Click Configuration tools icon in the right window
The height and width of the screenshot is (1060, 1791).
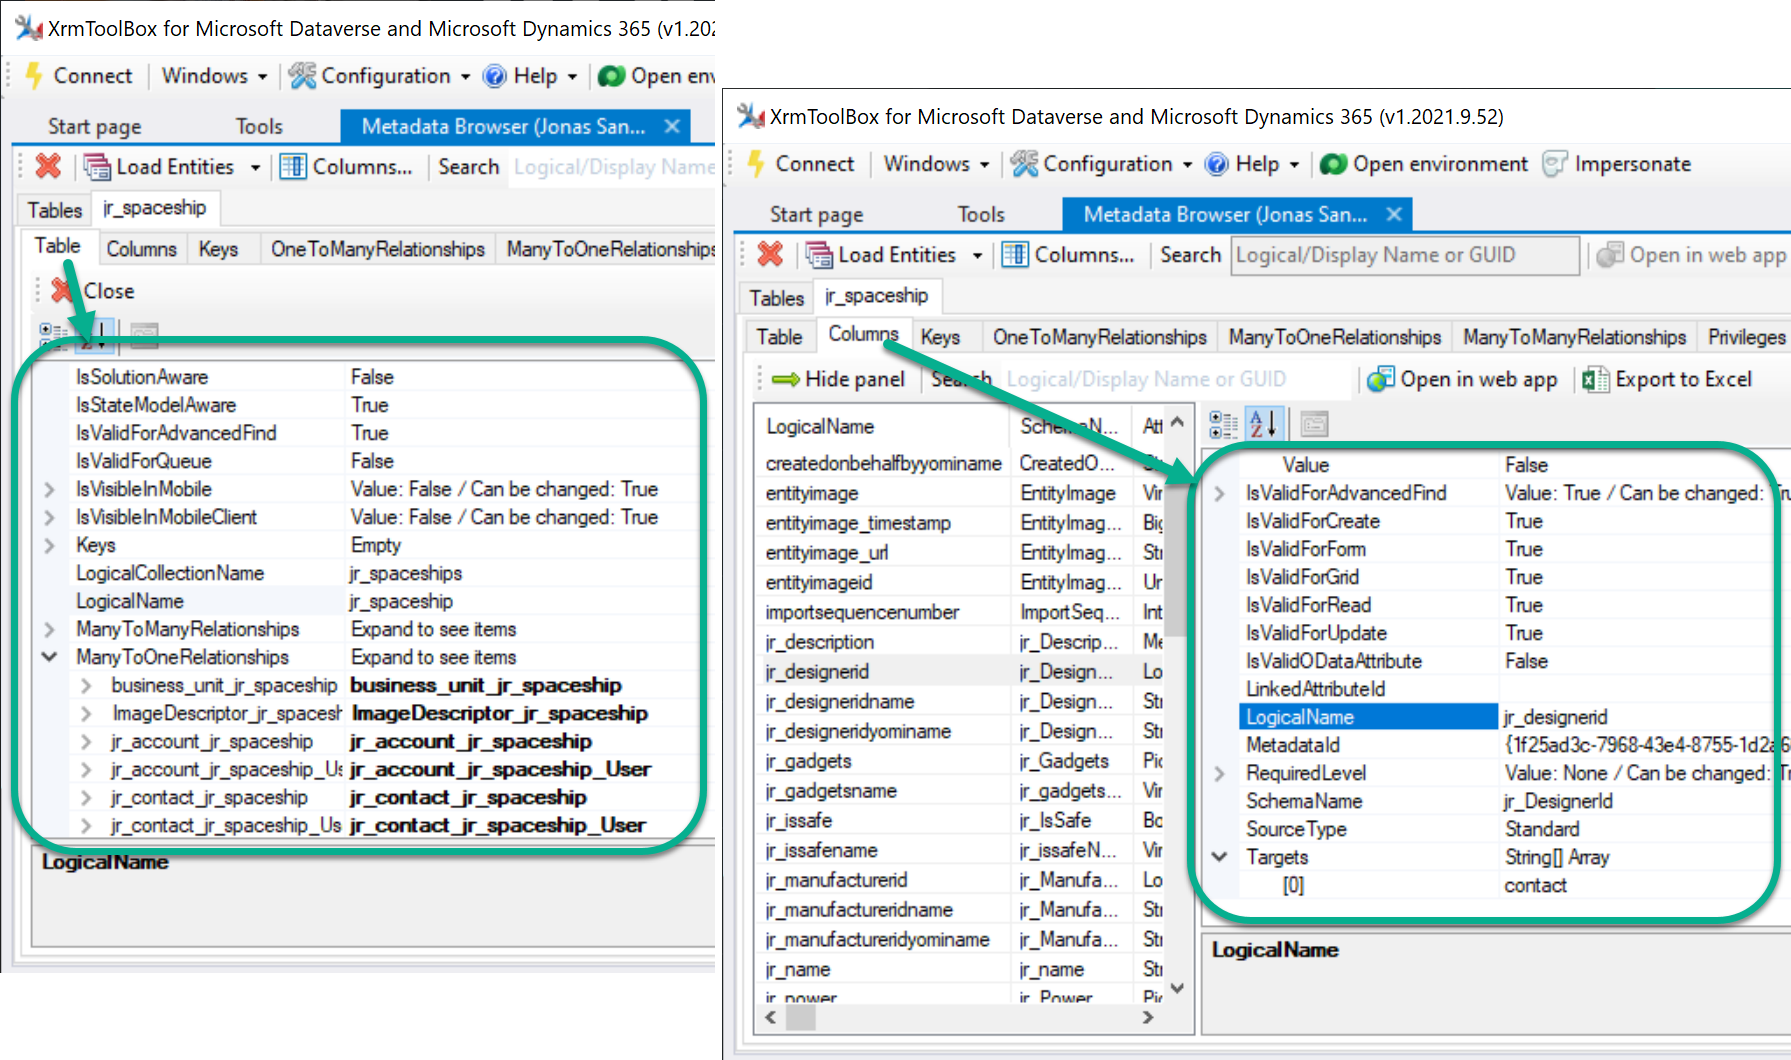(1024, 164)
